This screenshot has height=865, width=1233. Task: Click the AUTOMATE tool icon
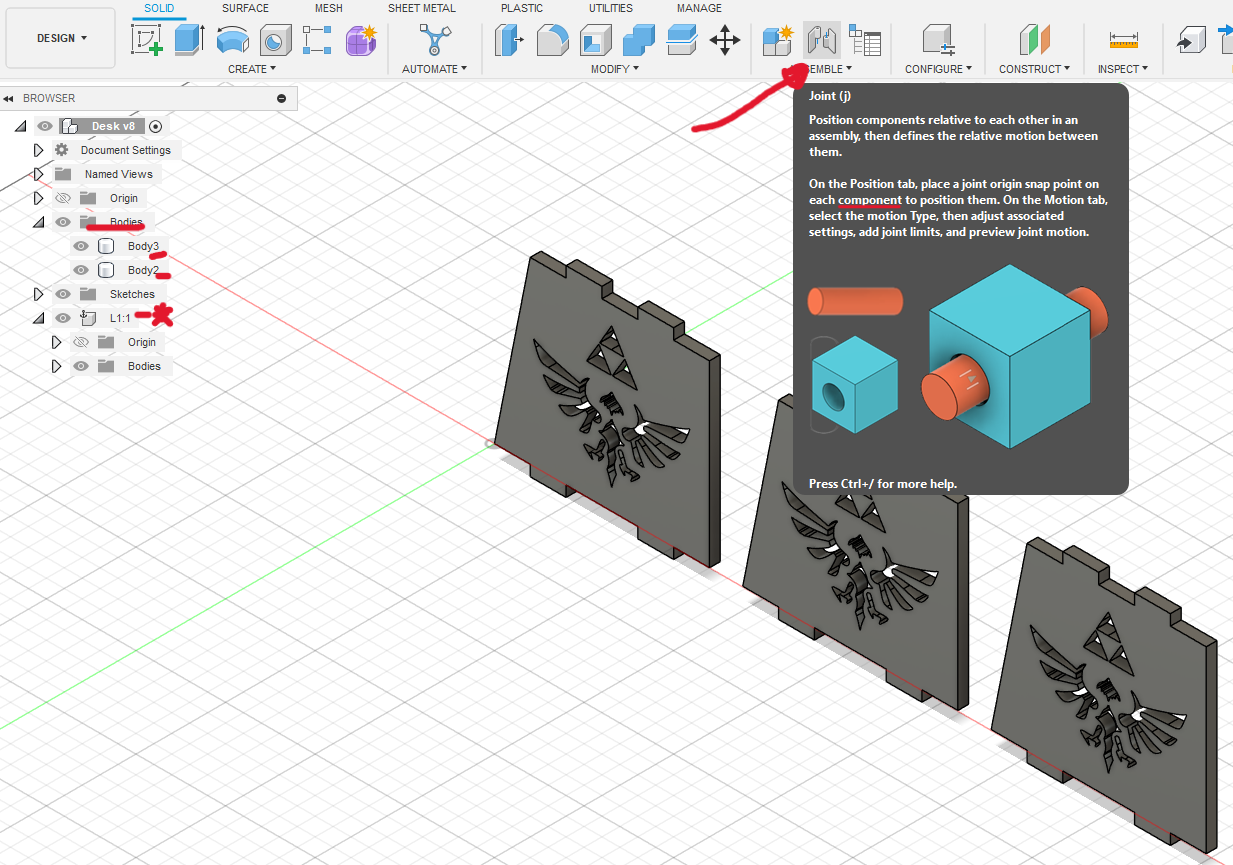[x=434, y=40]
